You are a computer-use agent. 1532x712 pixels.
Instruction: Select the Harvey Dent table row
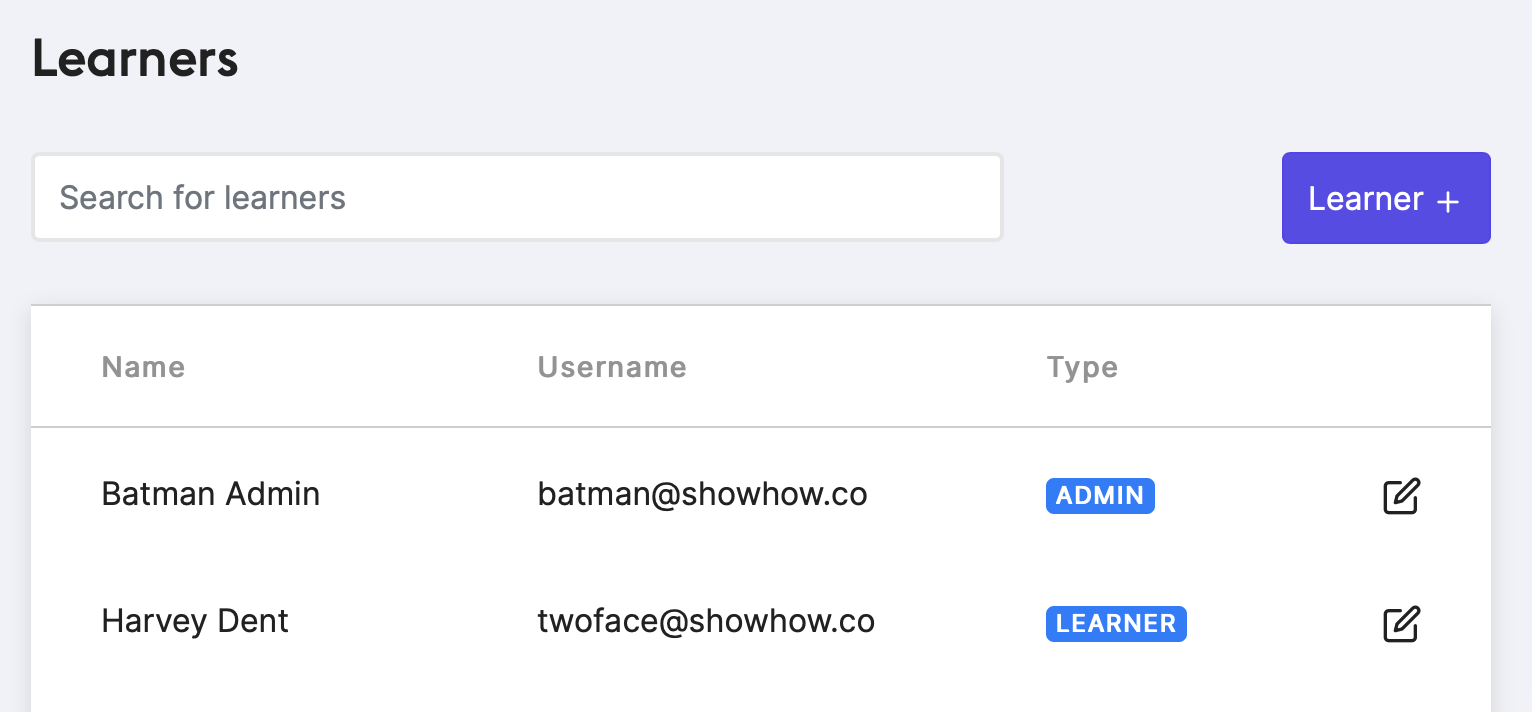(x=761, y=622)
